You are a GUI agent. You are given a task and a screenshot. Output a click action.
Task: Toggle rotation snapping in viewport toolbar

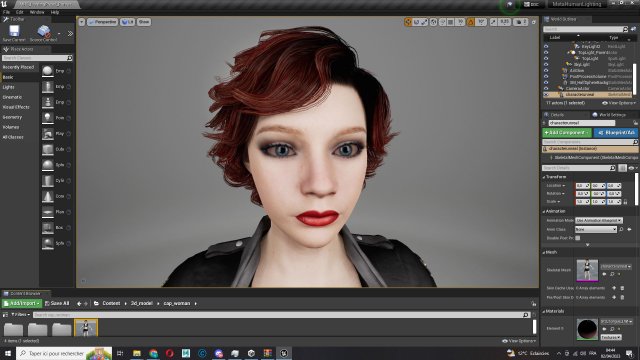pos(471,22)
